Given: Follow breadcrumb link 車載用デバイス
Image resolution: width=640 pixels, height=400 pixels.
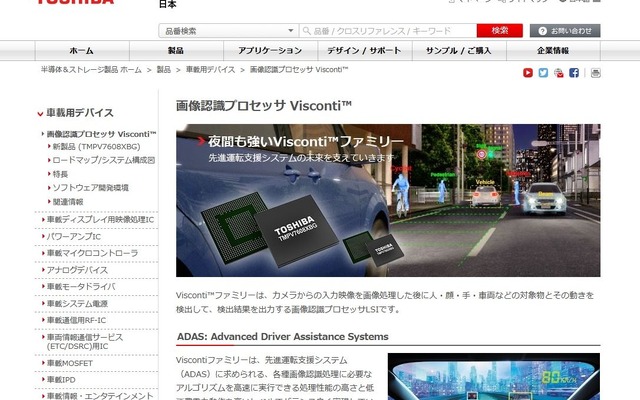Looking at the screenshot, I should click(x=210, y=70).
